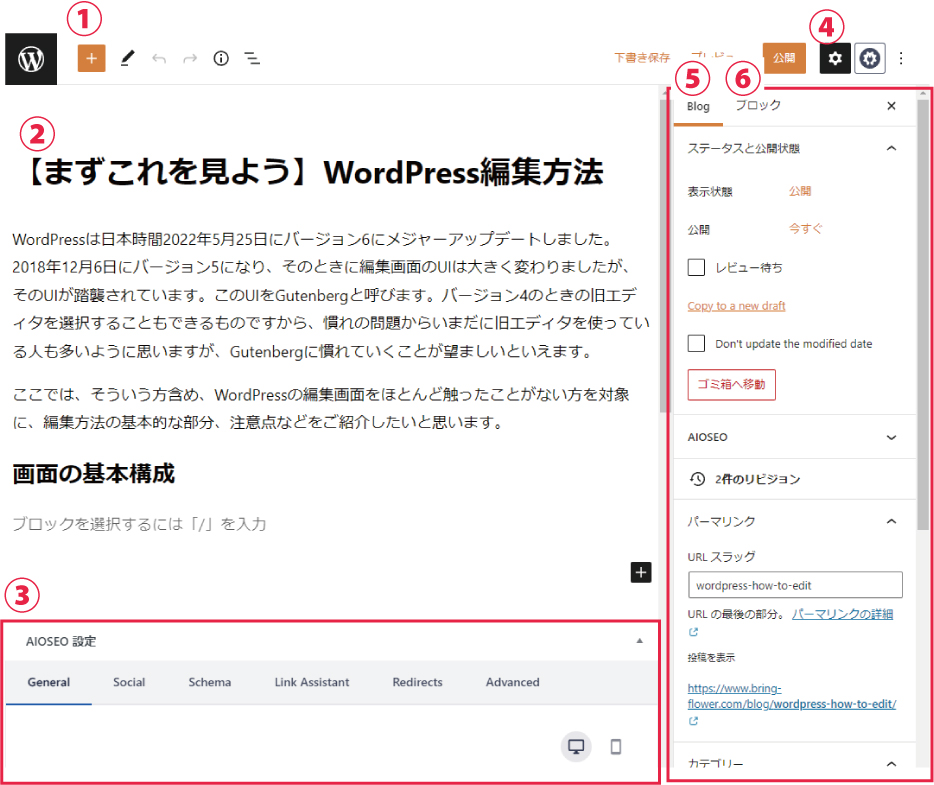Collapse the ステータスと公開状態 section
Screen dimensions: 934x785
coord(891,148)
